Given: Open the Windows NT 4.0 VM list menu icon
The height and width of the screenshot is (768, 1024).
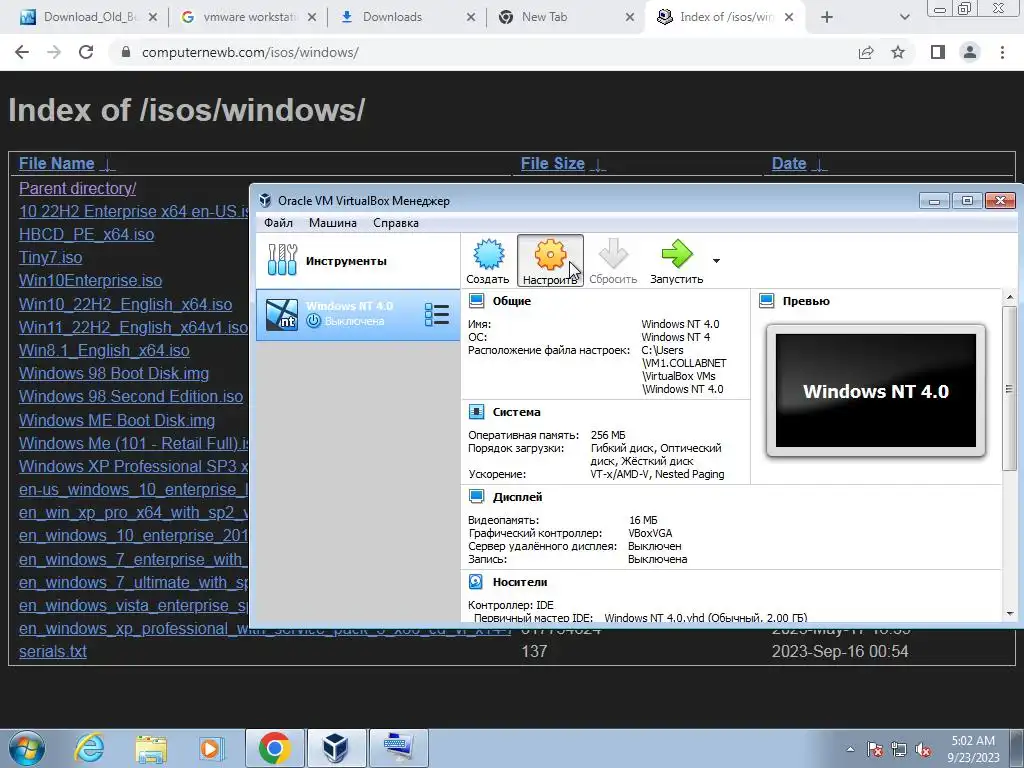Looking at the screenshot, I should click(x=437, y=314).
